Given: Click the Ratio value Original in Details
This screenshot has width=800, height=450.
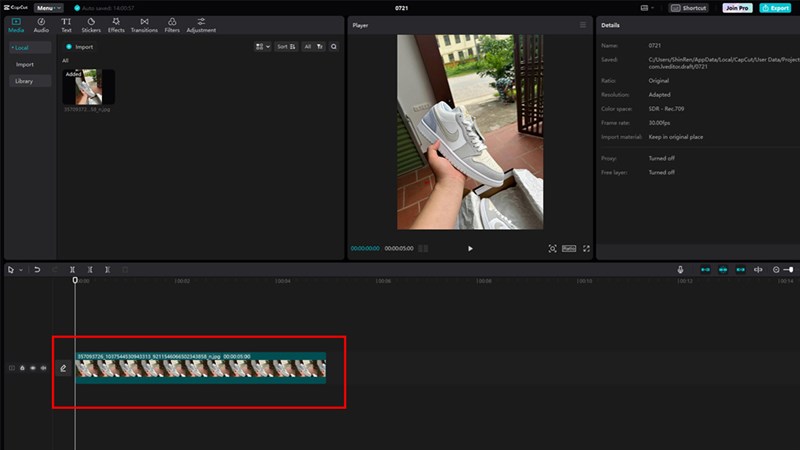Looking at the screenshot, I should pyautogui.click(x=659, y=81).
